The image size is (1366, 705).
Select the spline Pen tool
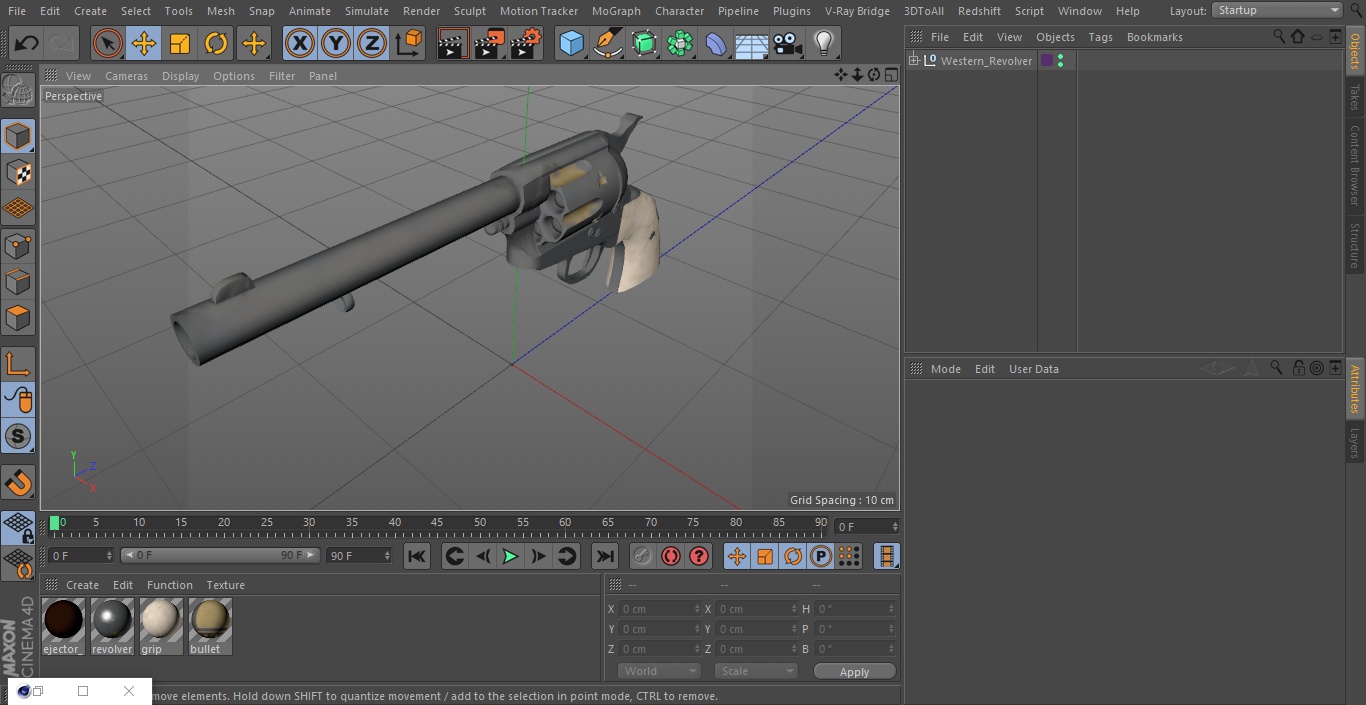607,43
